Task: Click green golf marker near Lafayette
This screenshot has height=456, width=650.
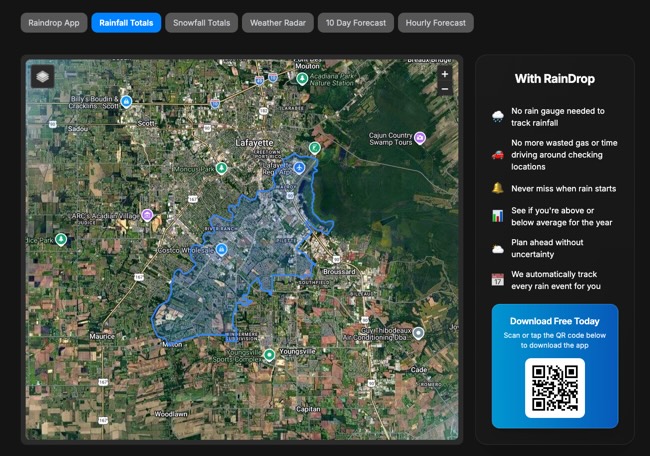Action: pyautogui.click(x=315, y=148)
